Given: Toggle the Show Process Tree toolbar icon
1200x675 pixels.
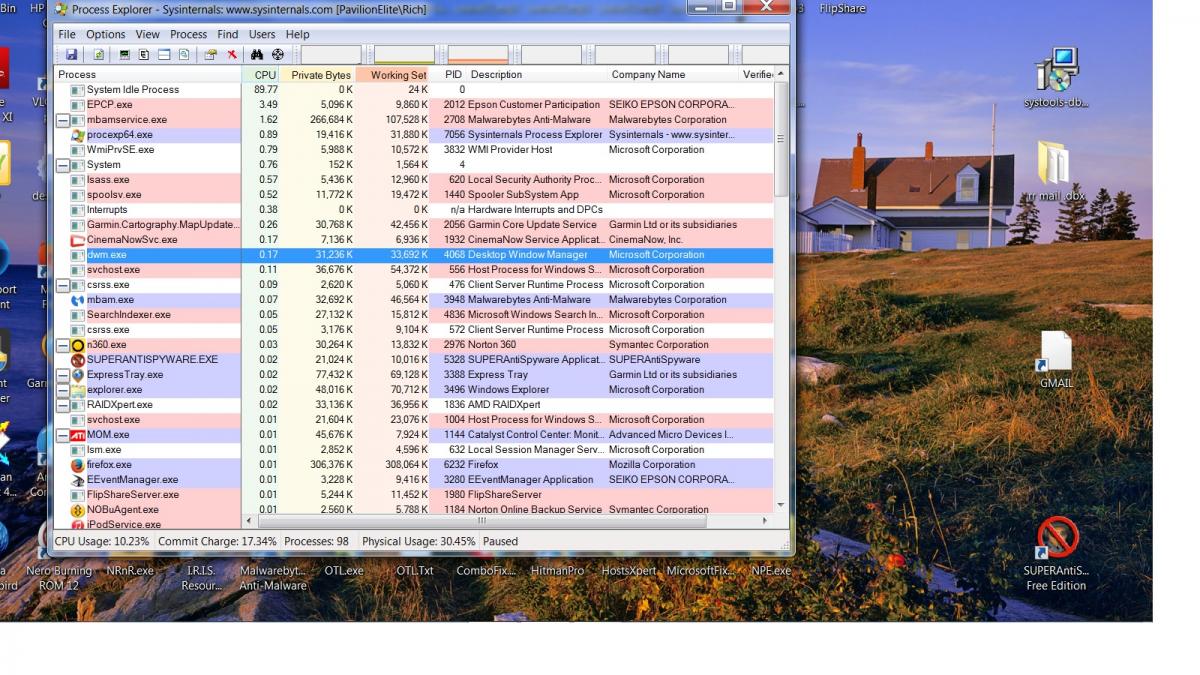Looking at the screenshot, I should pos(144,54).
